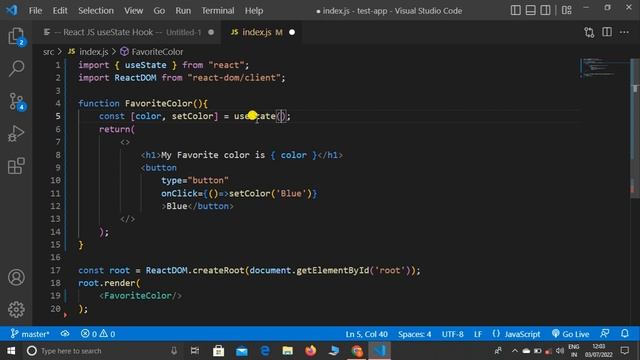Screen dimensions: 640x360
Task: Toggle the bottom panel layout icon
Action: click(x=530, y=10)
